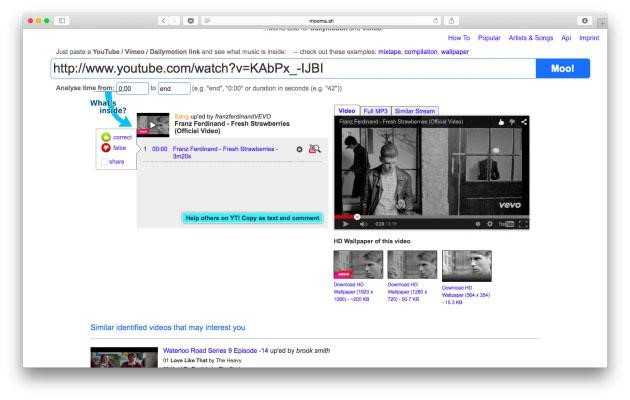Screen dimensions: 630x400
Task: Click the 00:00 timestamp of track 1
Action: (160, 149)
